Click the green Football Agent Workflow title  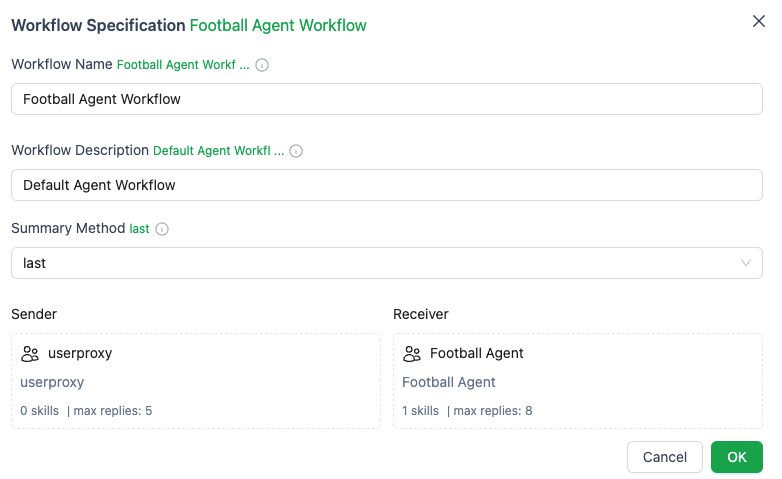[278, 25]
